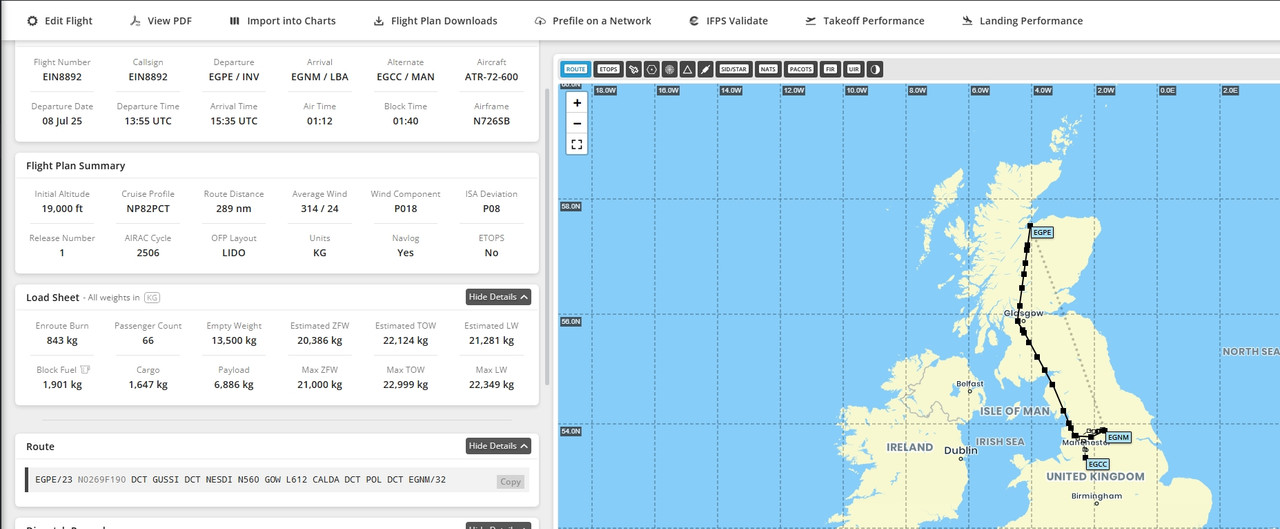This screenshot has height=529, width=1280.
Task: Click the Block Fuel info icon
Action: [x=86, y=370]
